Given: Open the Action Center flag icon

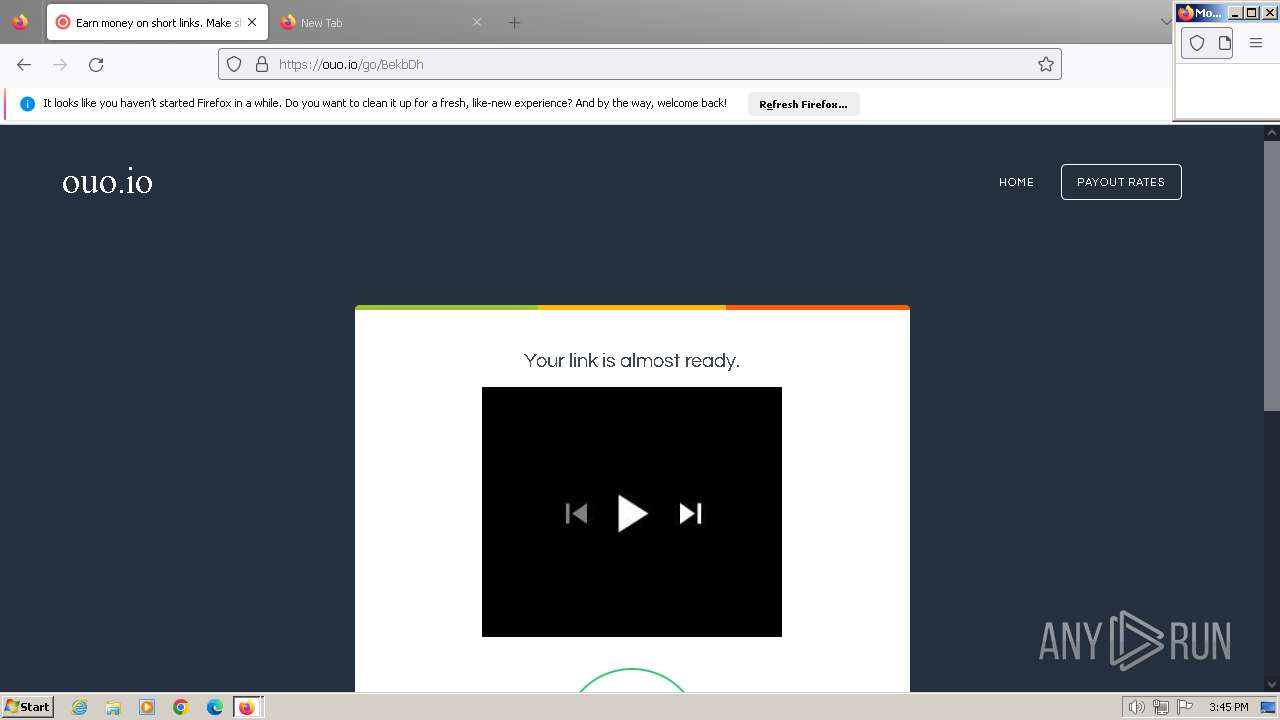Looking at the screenshot, I should pos(1185,707).
